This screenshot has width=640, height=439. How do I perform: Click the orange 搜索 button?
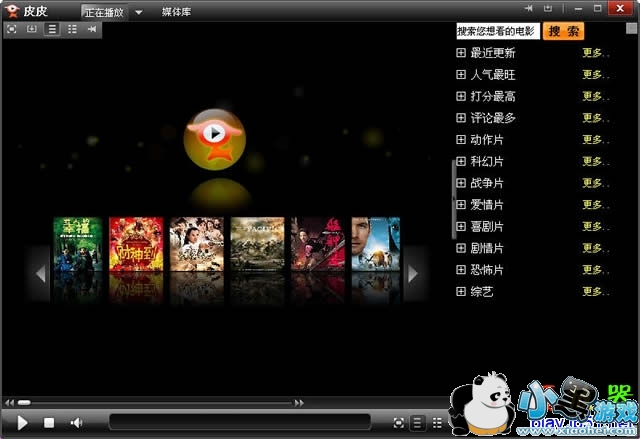pyautogui.click(x=563, y=31)
